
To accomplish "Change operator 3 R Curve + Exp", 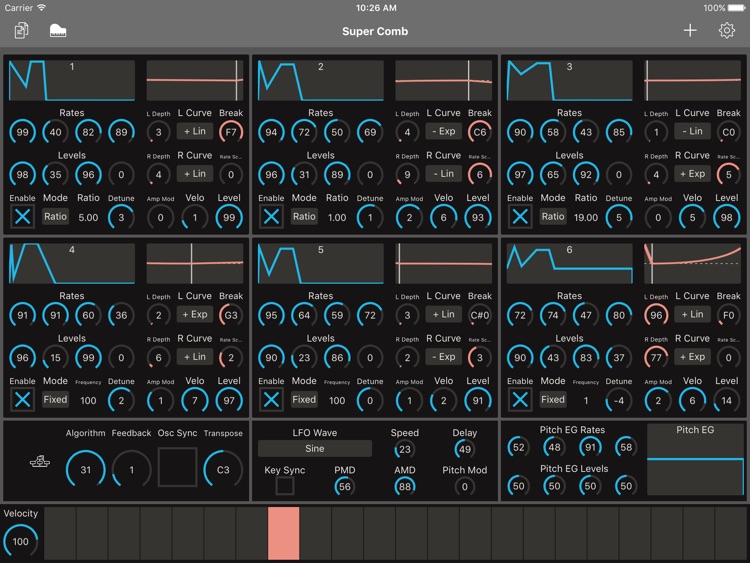I will click(x=692, y=174).
